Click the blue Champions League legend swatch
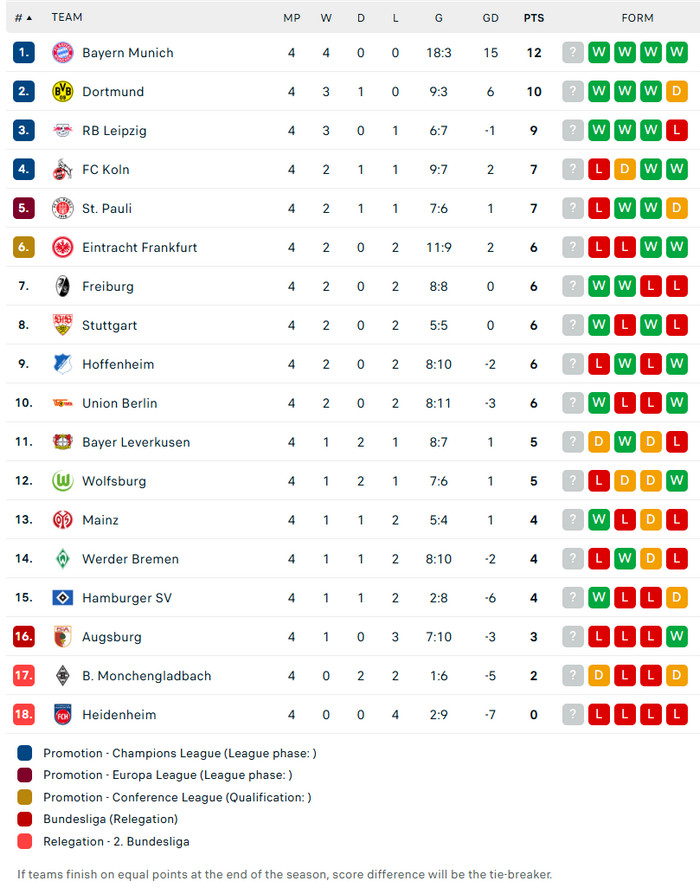 pos(25,753)
